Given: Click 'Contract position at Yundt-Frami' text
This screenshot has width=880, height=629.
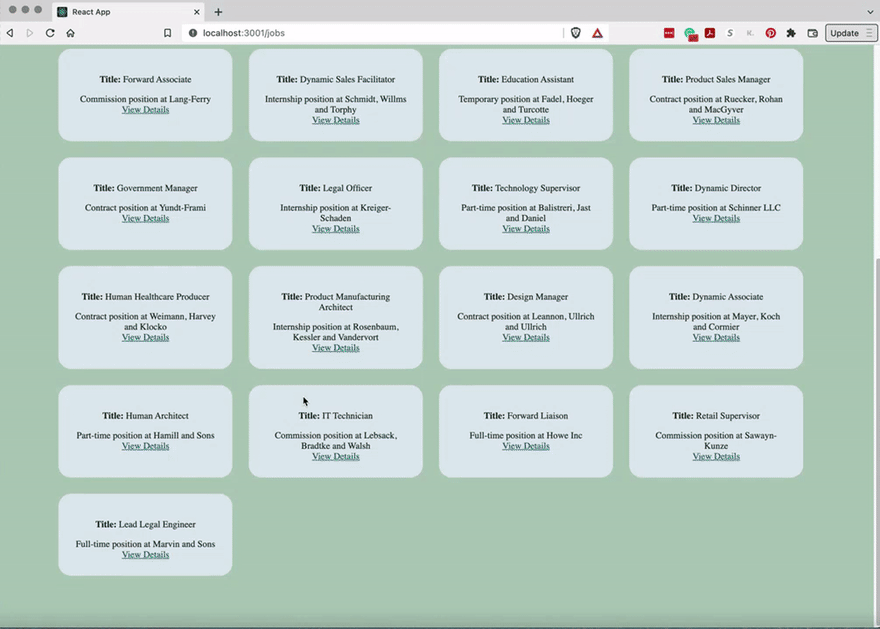Looking at the screenshot, I should point(145,208).
